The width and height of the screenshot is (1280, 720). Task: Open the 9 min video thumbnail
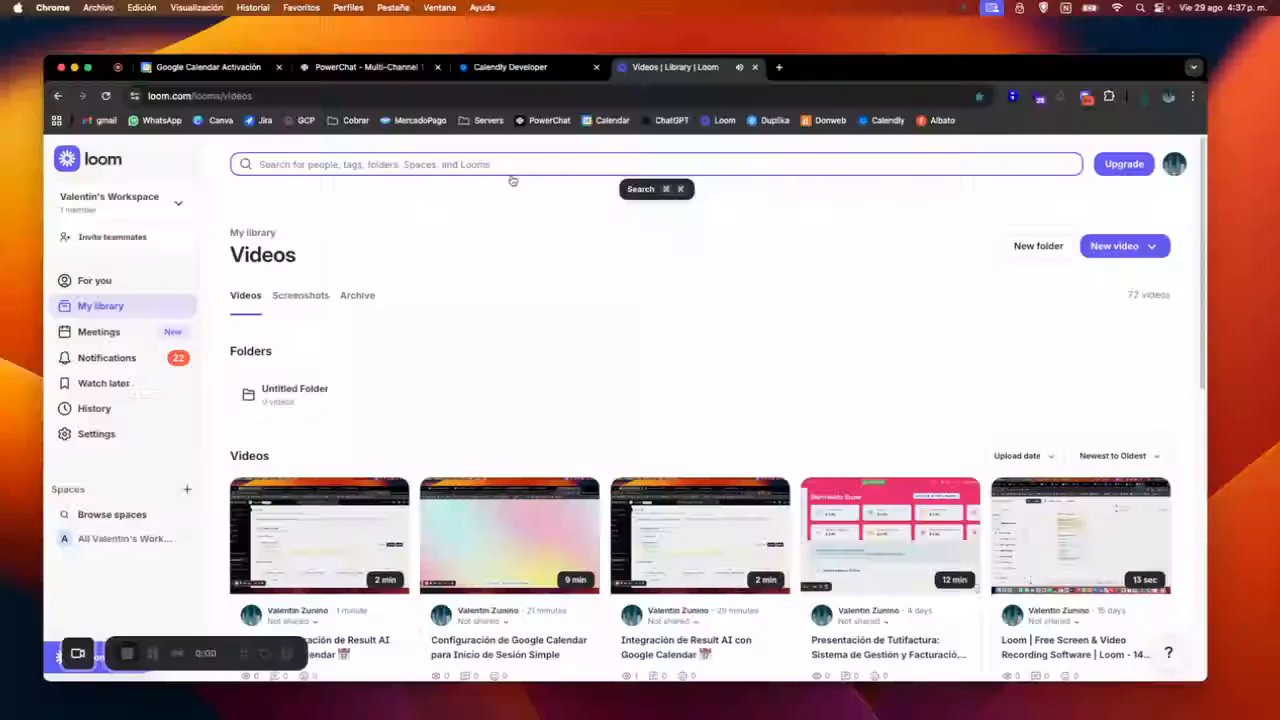click(510, 536)
